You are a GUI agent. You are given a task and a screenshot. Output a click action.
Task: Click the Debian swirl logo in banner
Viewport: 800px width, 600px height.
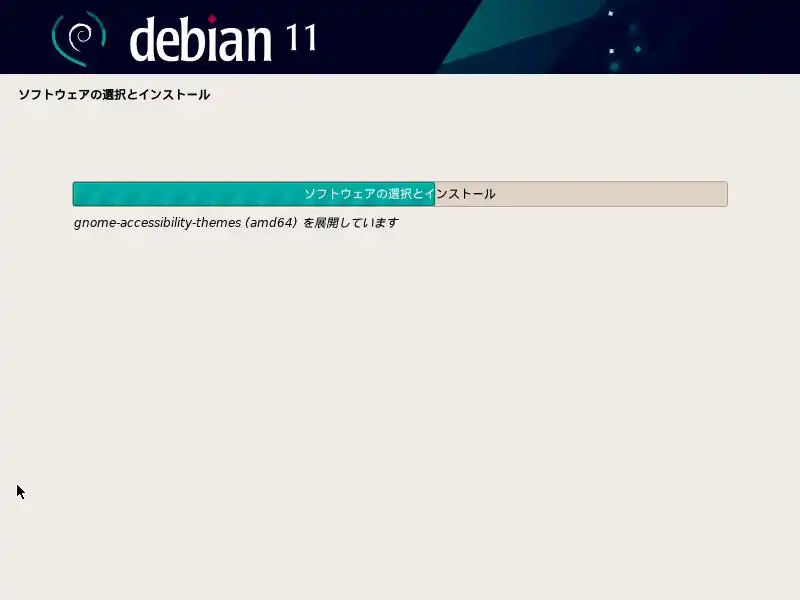coord(79,39)
